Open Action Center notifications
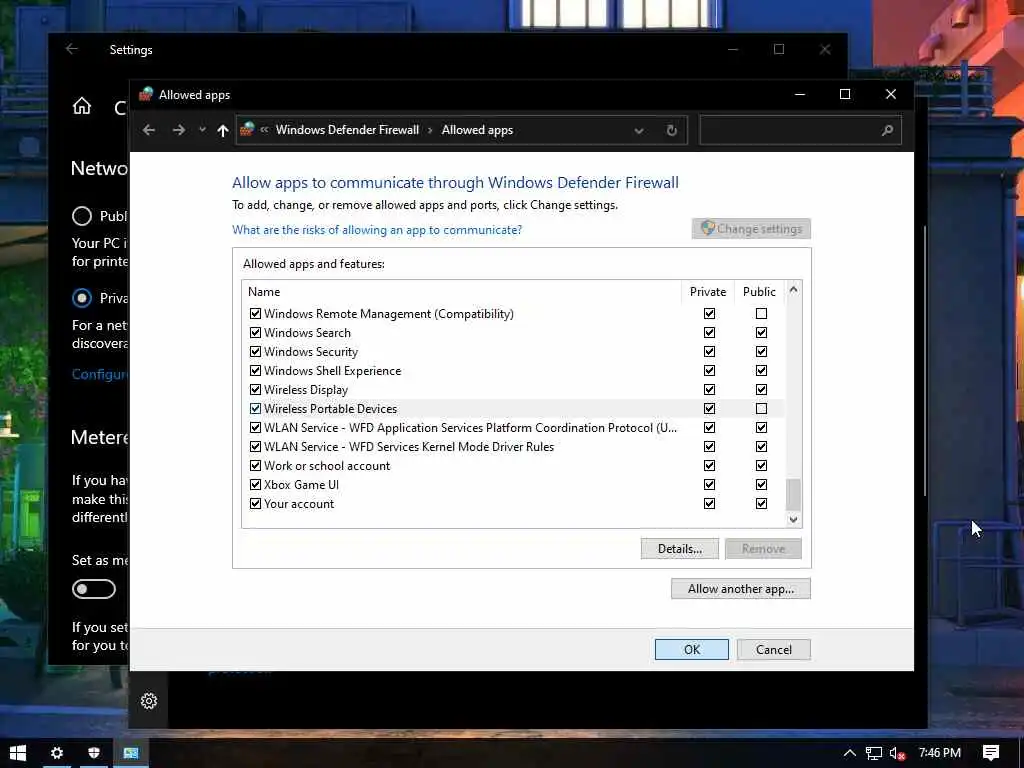This screenshot has height=768, width=1024. [991, 753]
